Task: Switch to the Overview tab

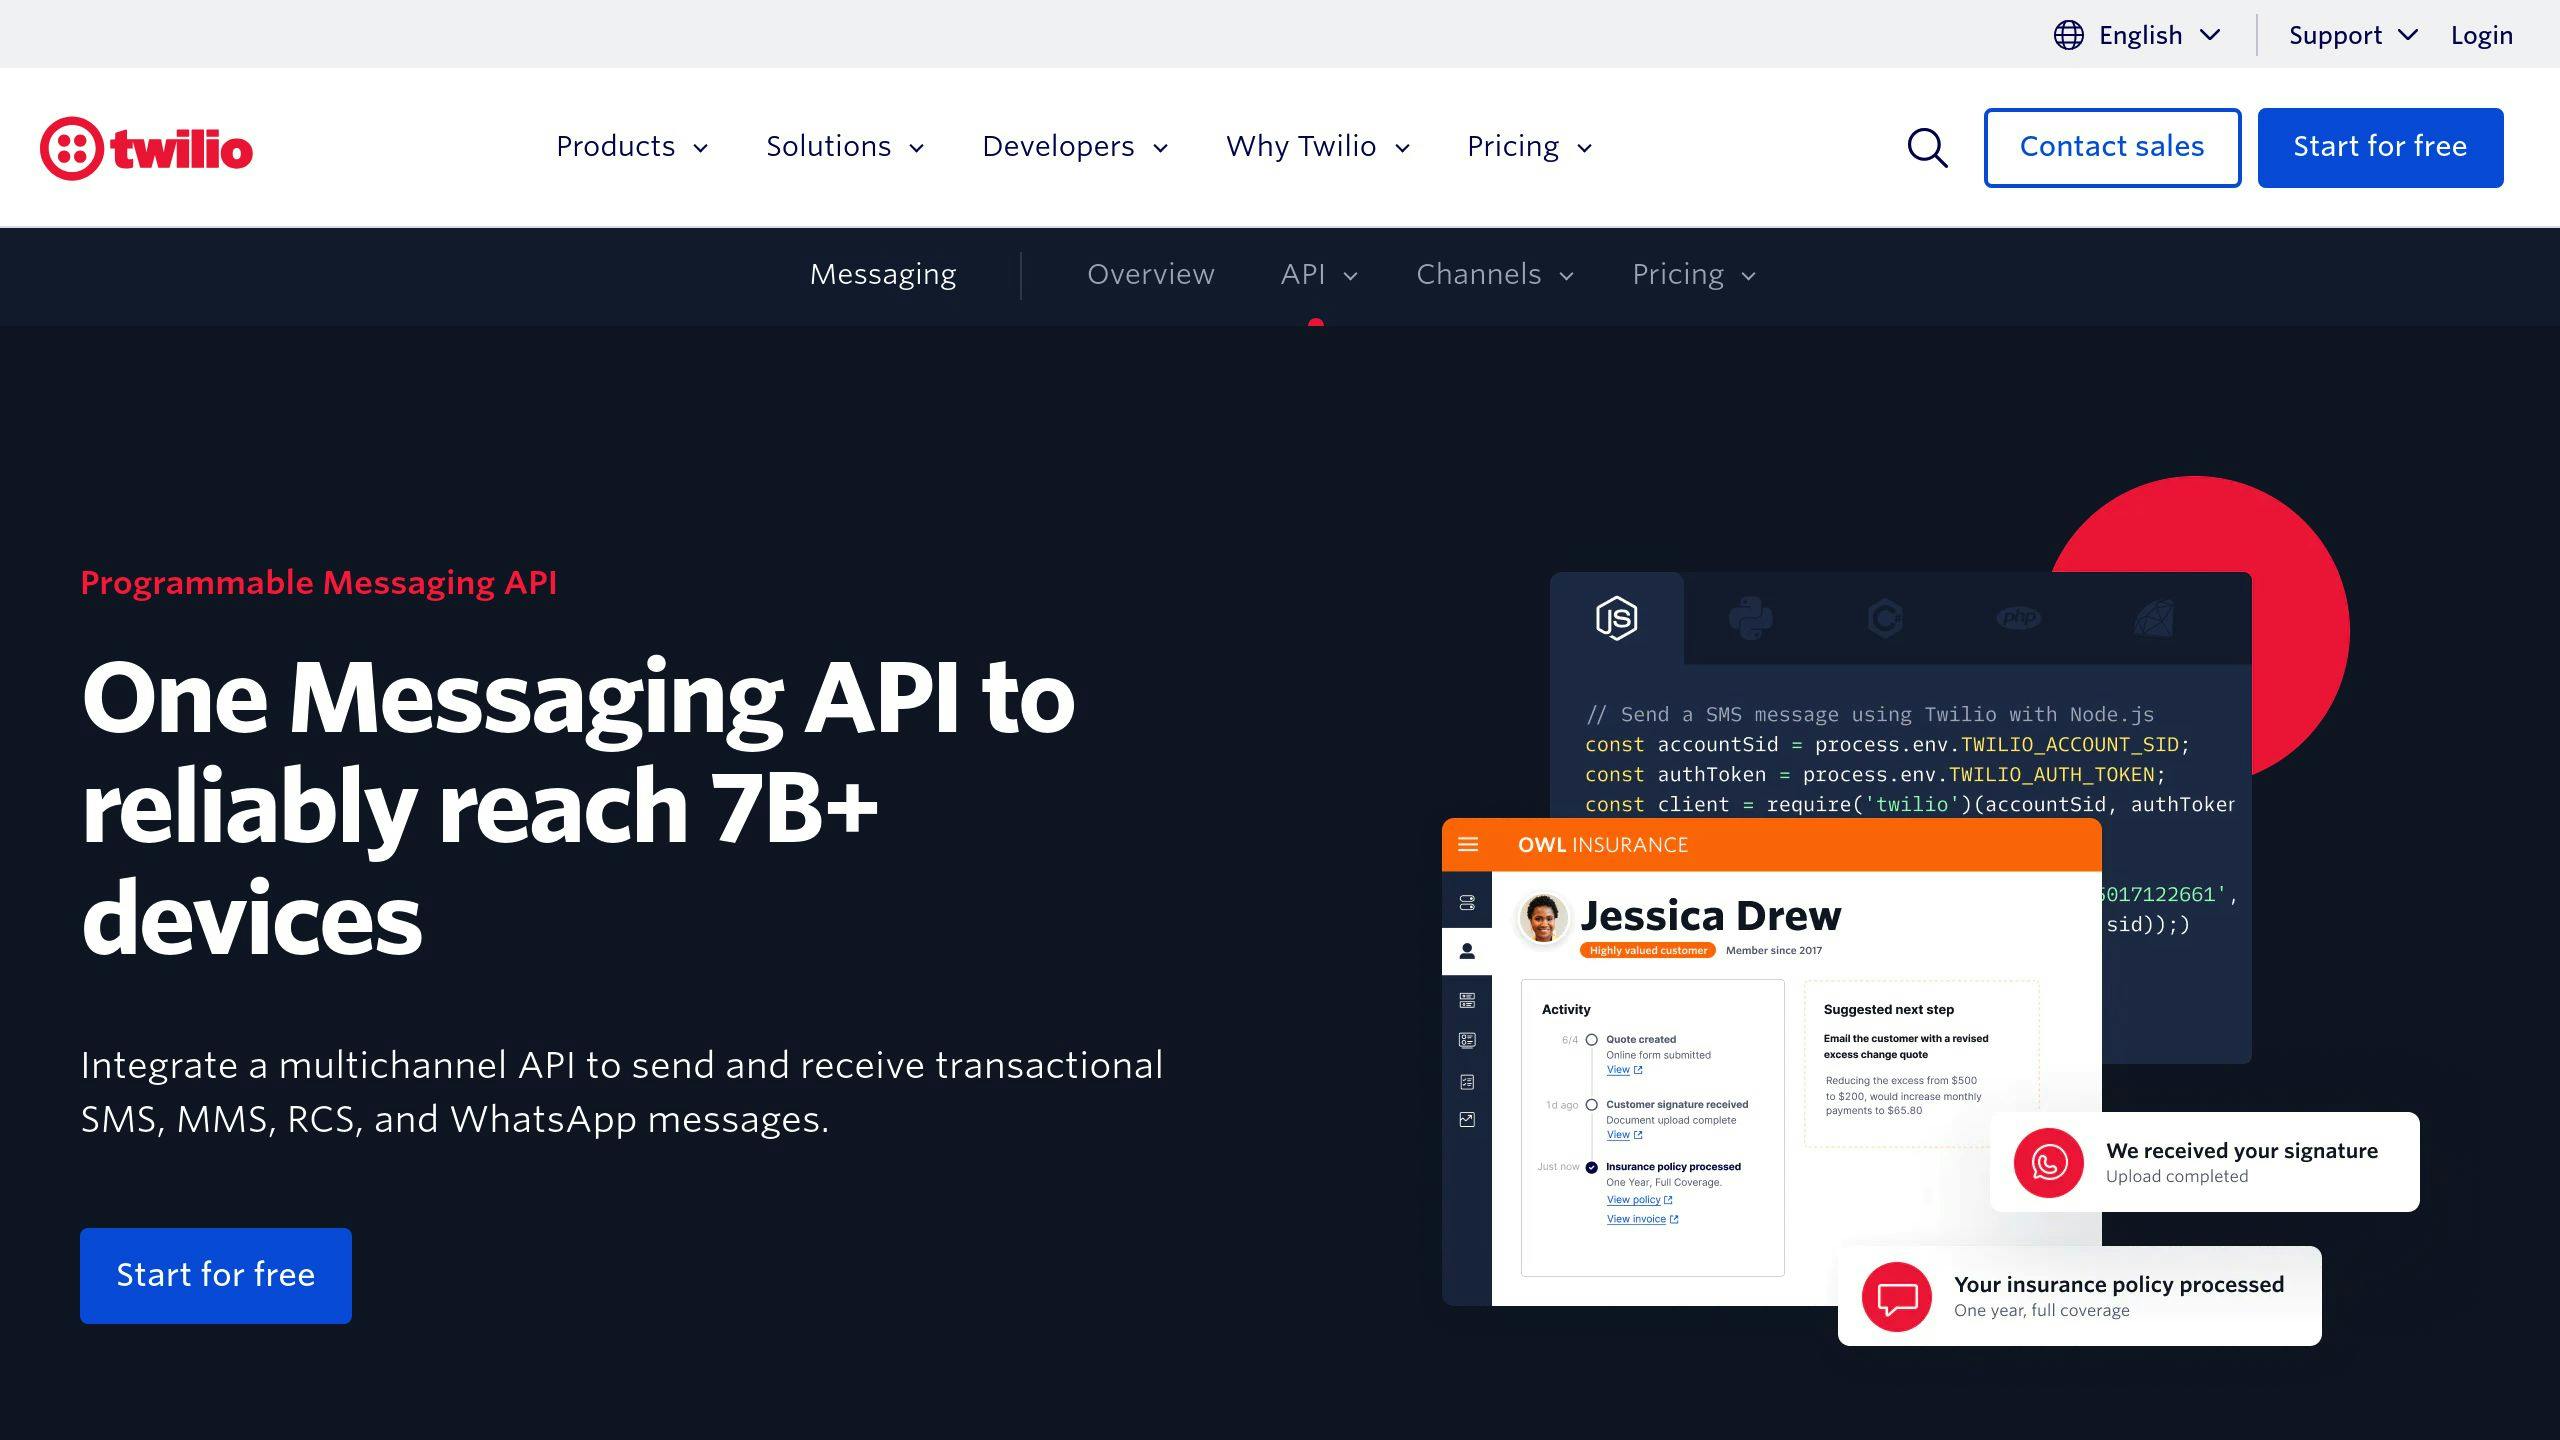Action: point(1150,274)
